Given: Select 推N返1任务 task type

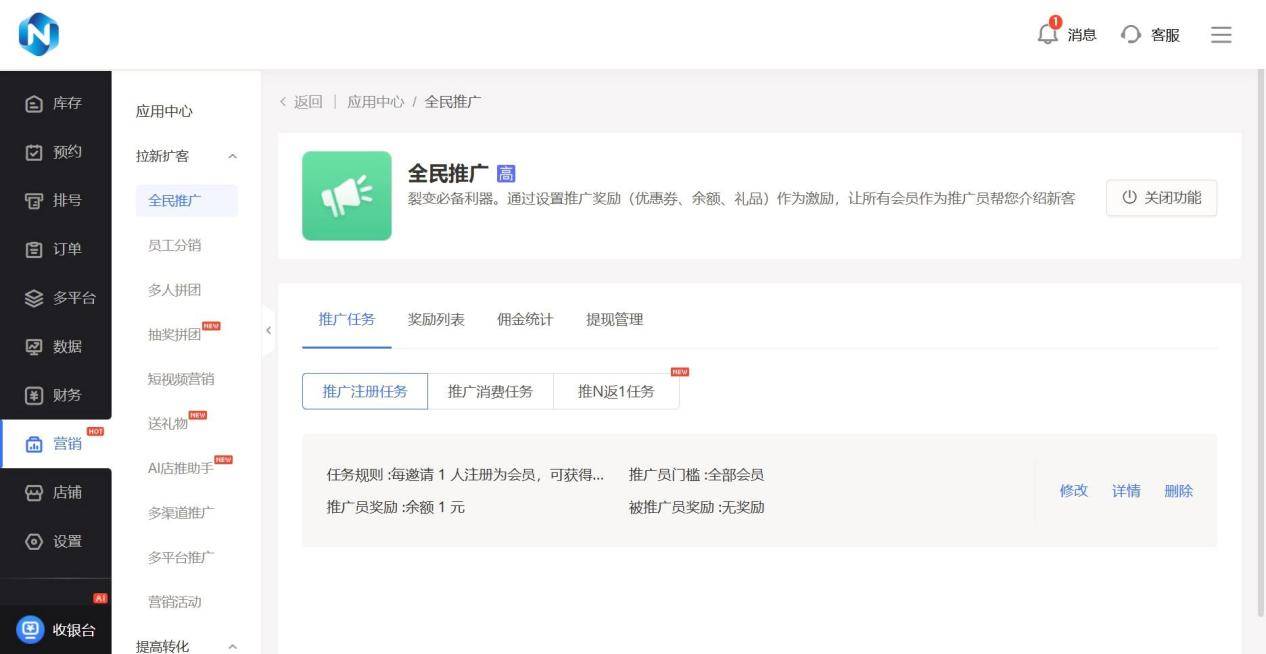Looking at the screenshot, I should pos(616,391).
